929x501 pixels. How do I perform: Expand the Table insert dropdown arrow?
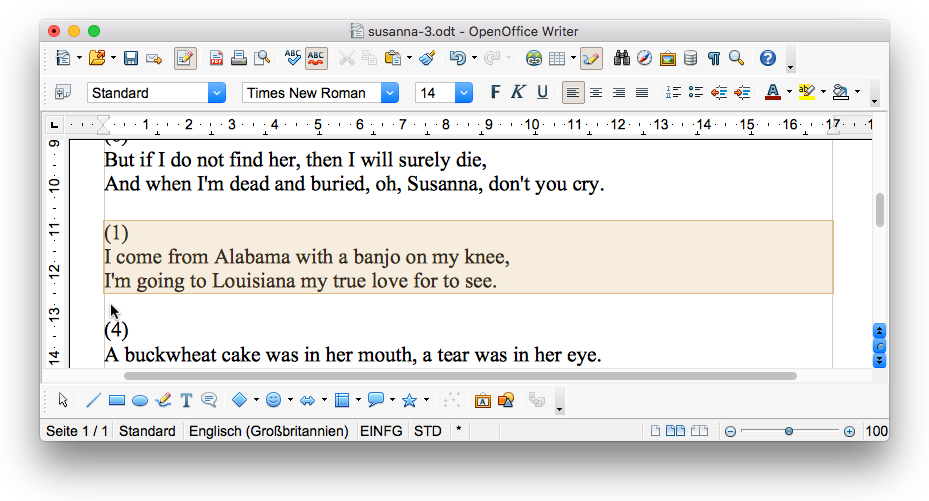click(x=573, y=58)
